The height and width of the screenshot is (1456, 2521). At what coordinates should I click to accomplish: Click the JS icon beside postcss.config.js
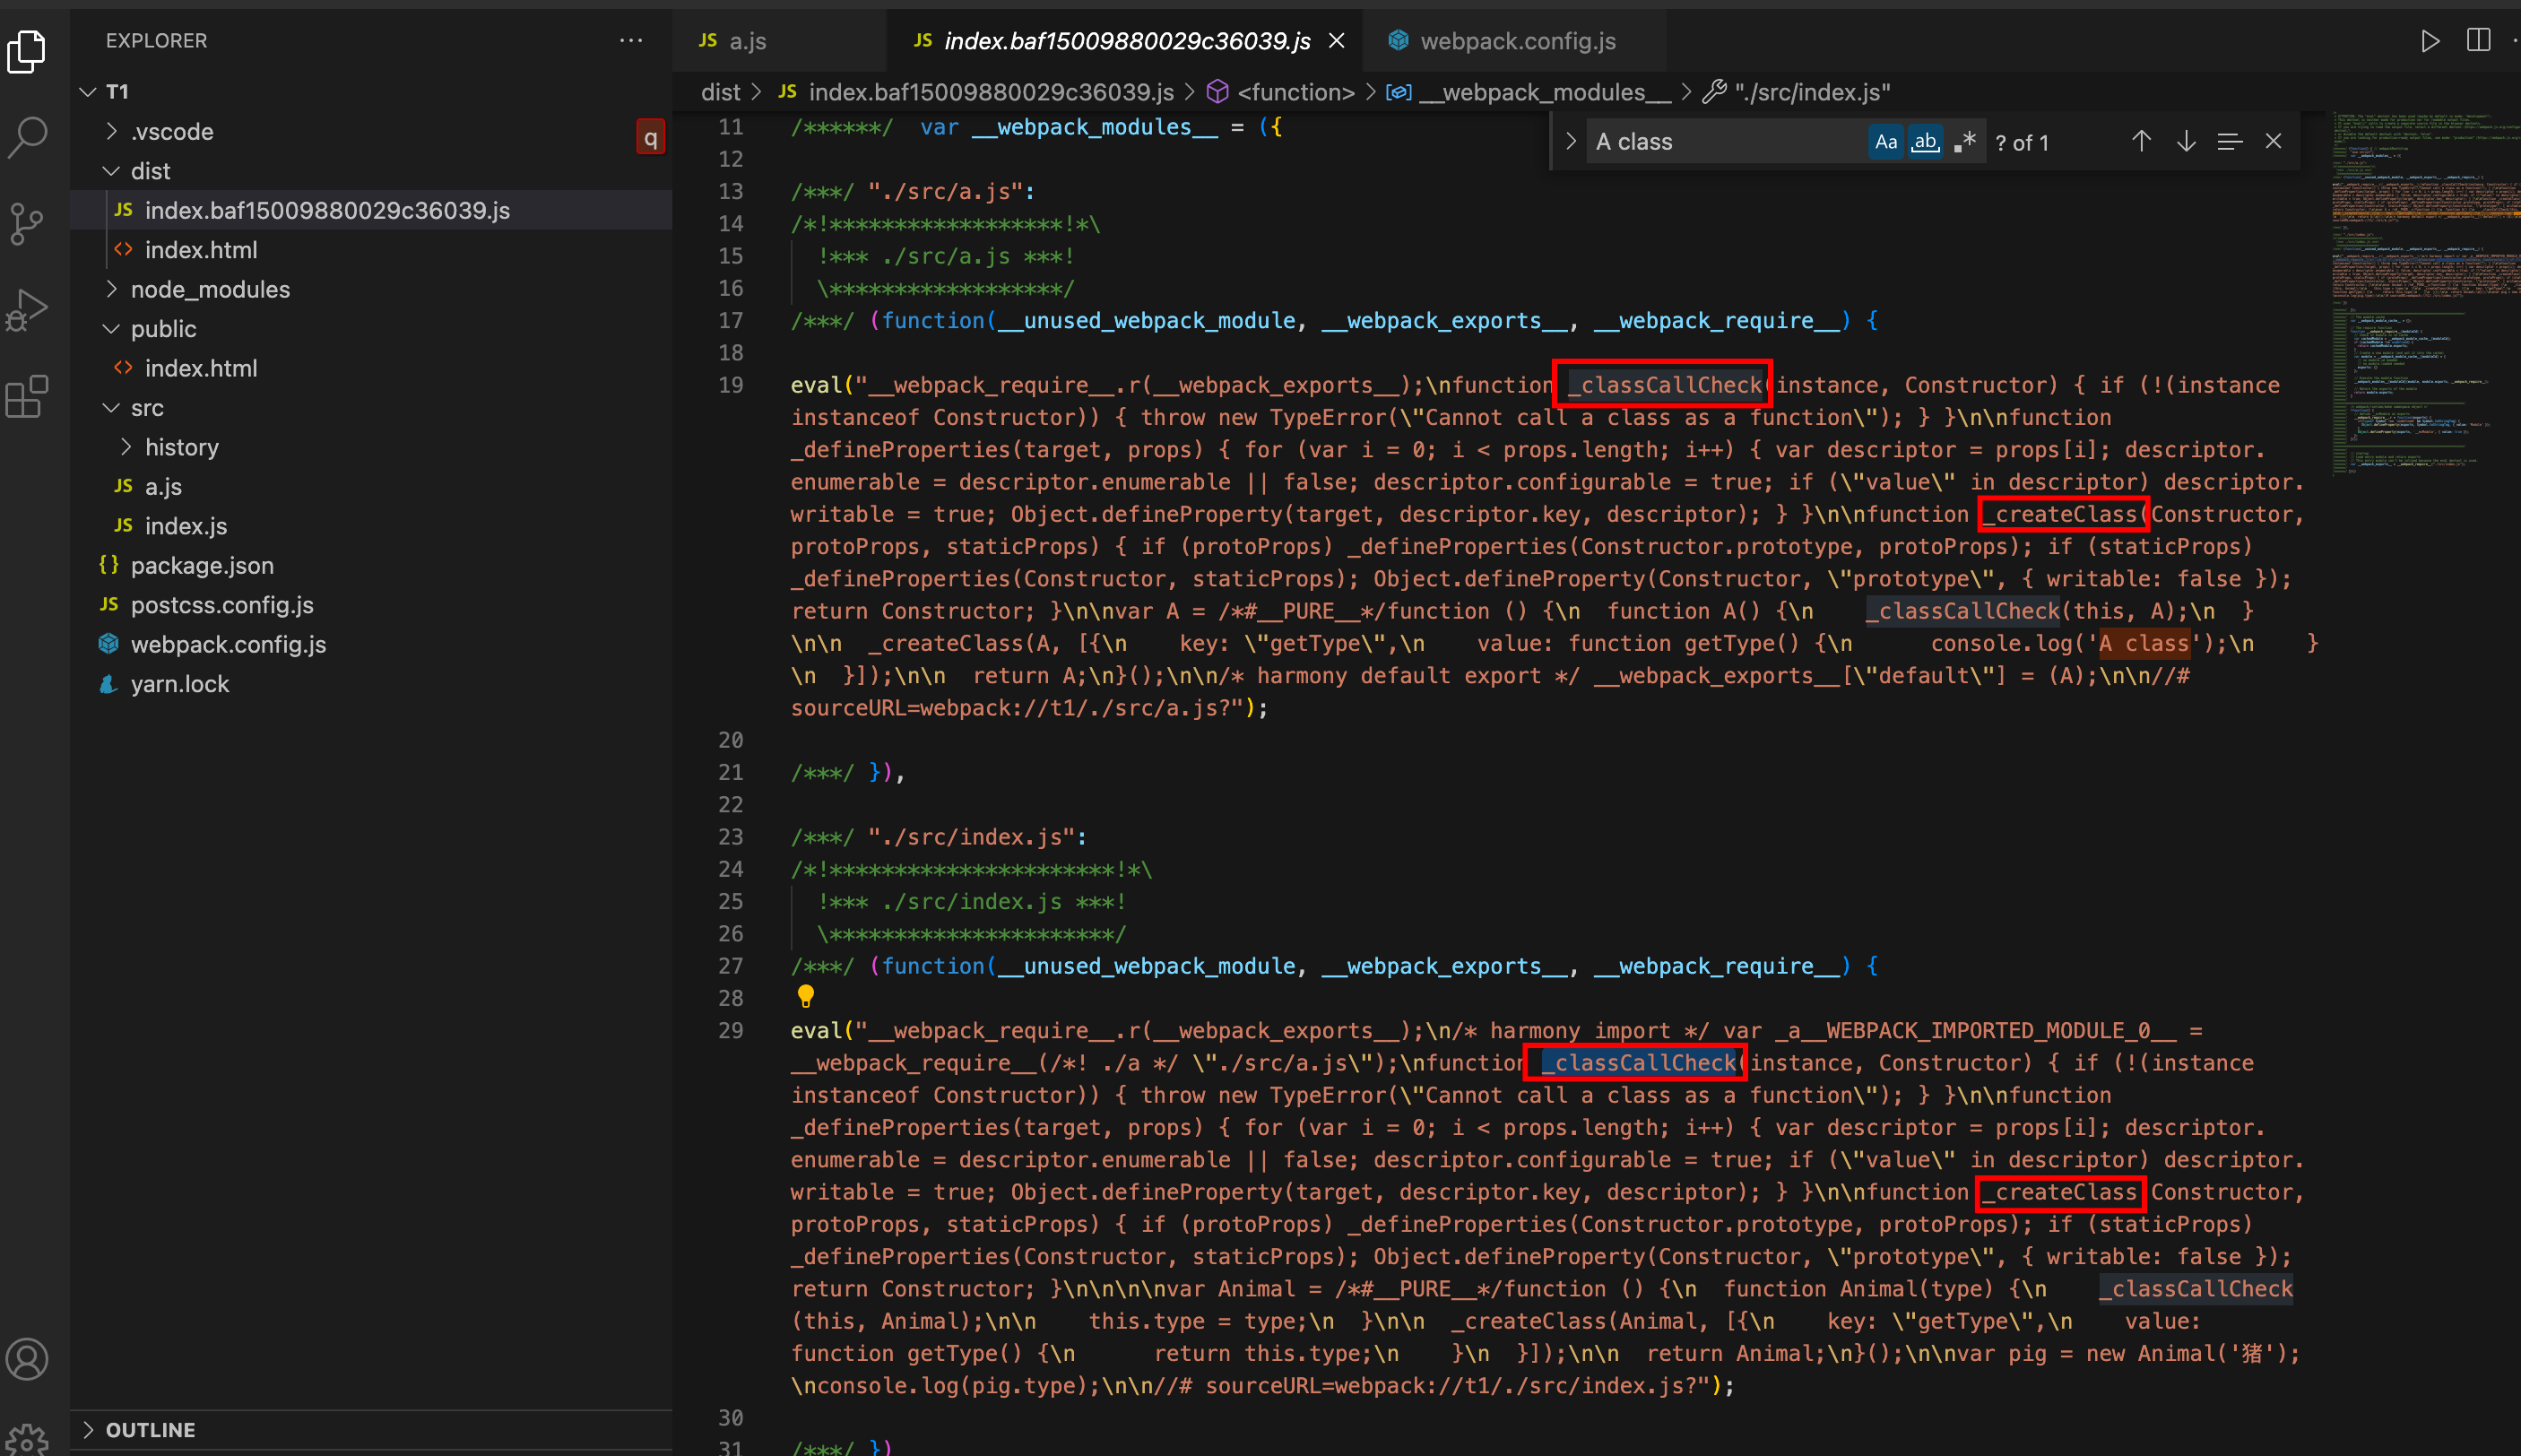point(109,604)
